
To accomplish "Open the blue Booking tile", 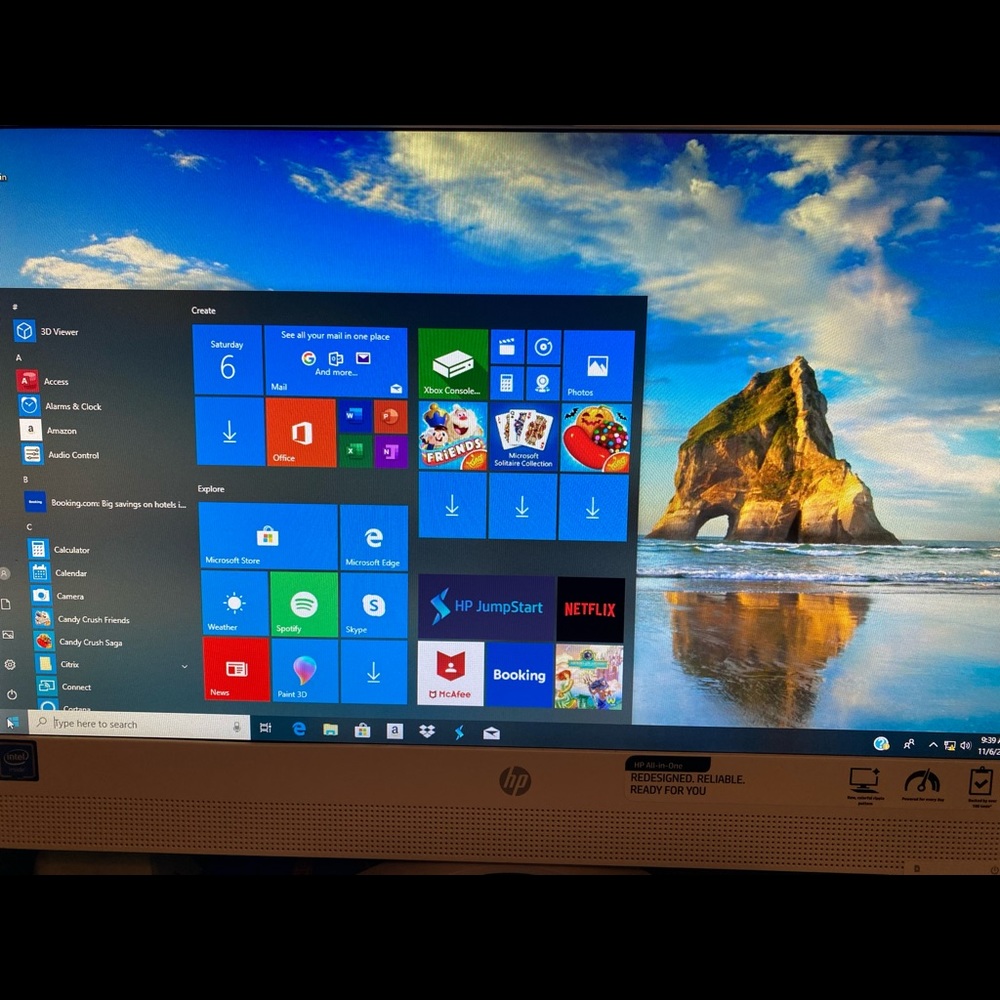I will point(519,675).
